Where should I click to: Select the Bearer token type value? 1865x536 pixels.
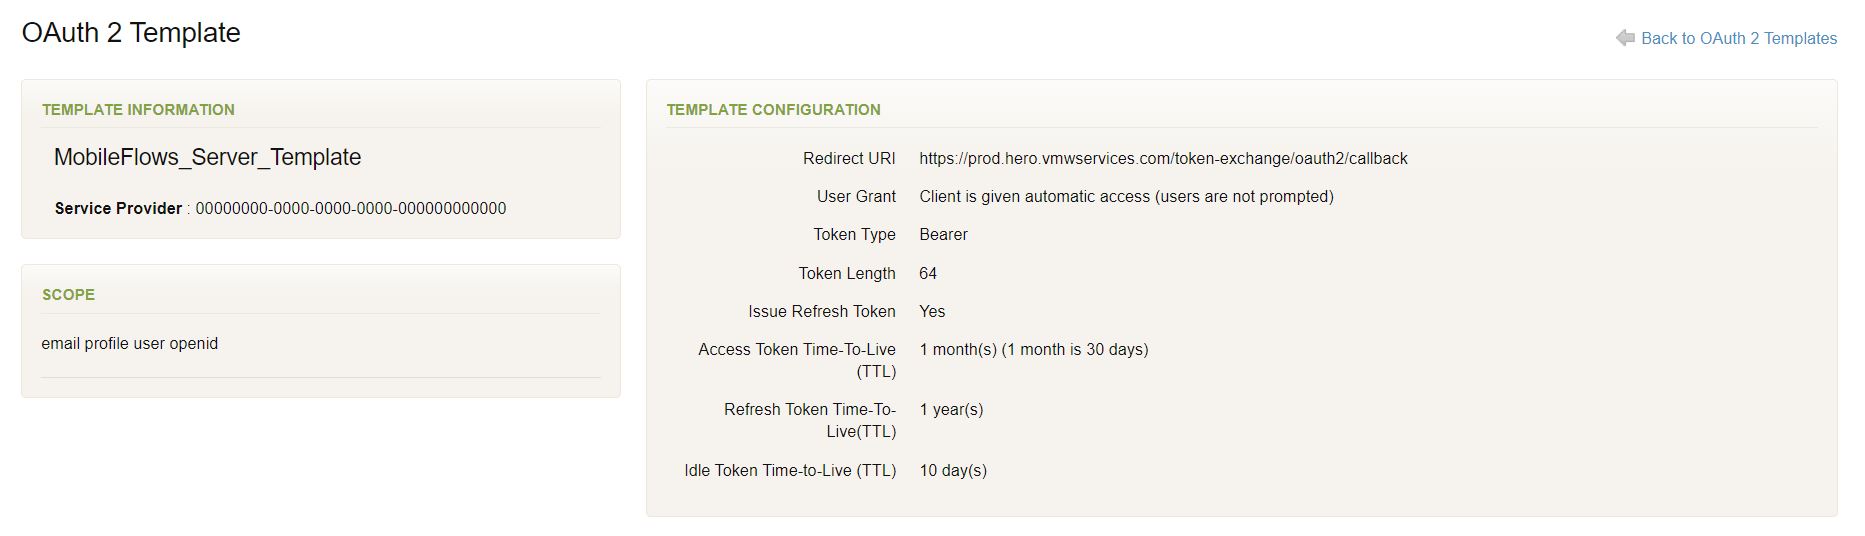pos(943,234)
